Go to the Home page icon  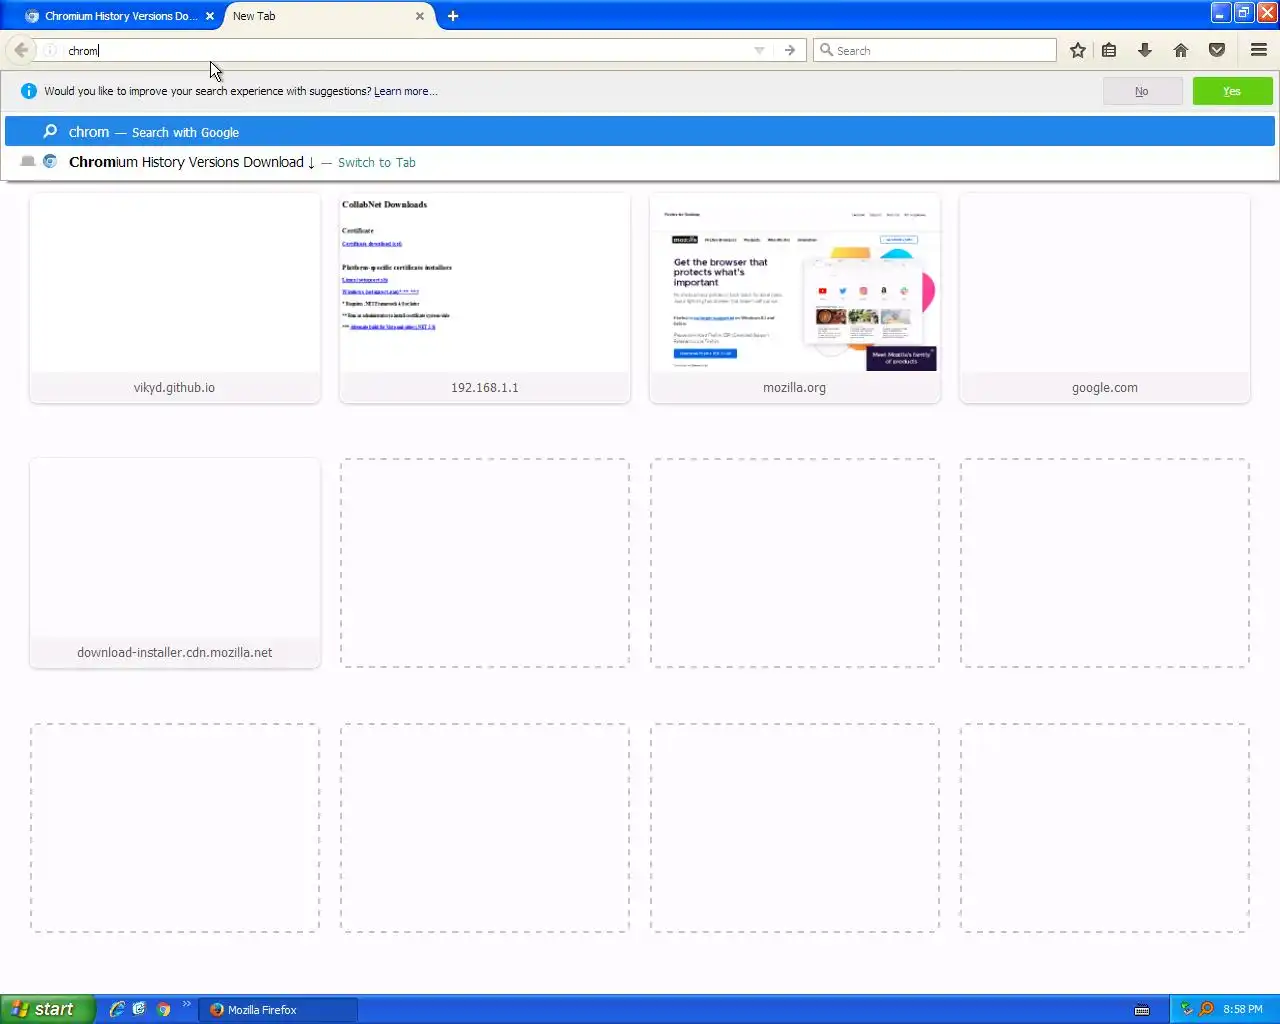pyautogui.click(x=1181, y=50)
